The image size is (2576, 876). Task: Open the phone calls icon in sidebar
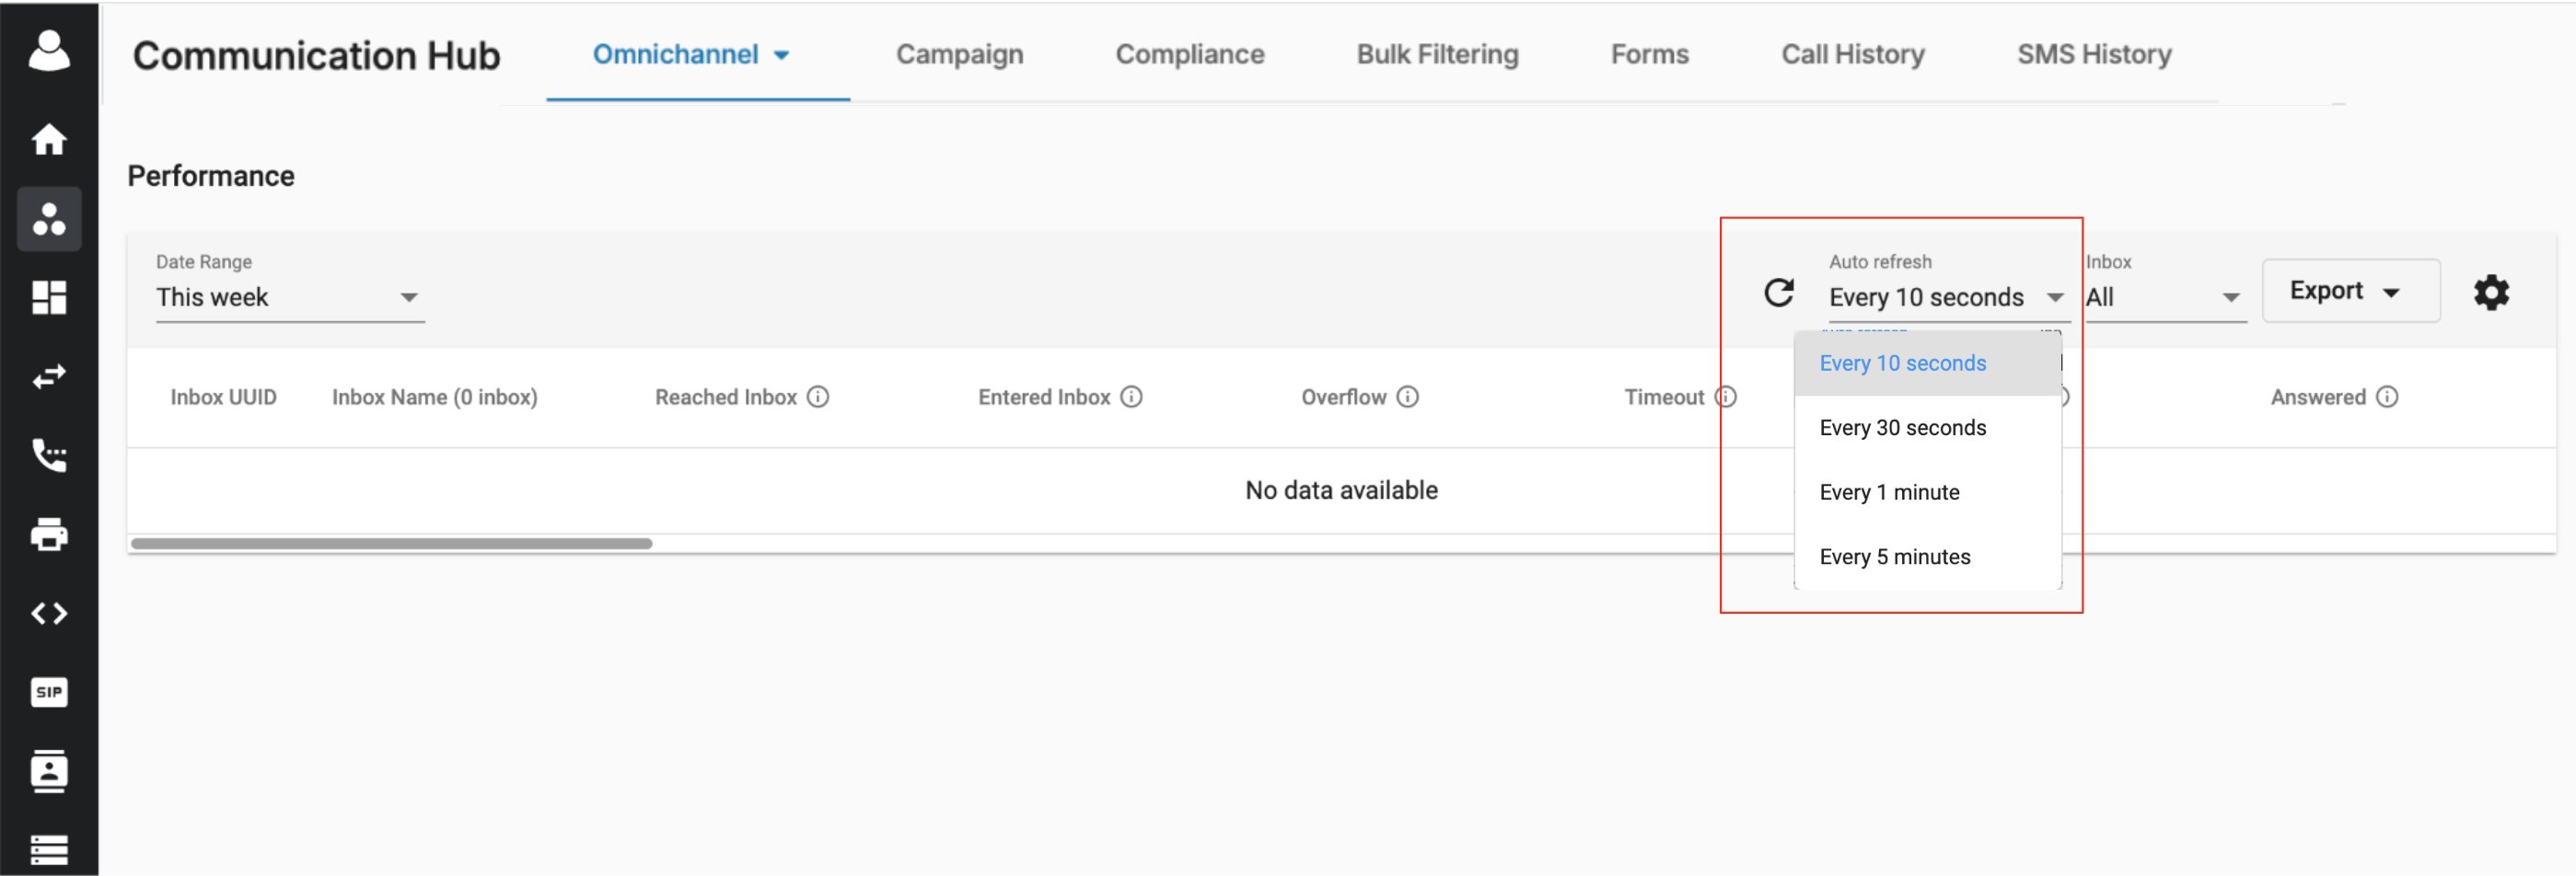coord(49,455)
